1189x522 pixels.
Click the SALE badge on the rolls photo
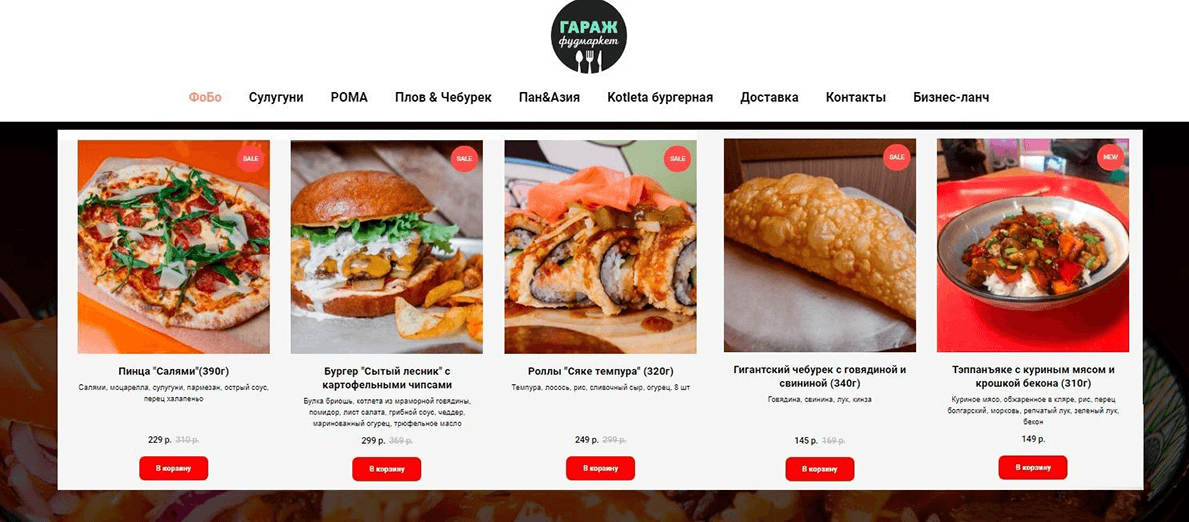pyautogui.click(x=677, y=159)
